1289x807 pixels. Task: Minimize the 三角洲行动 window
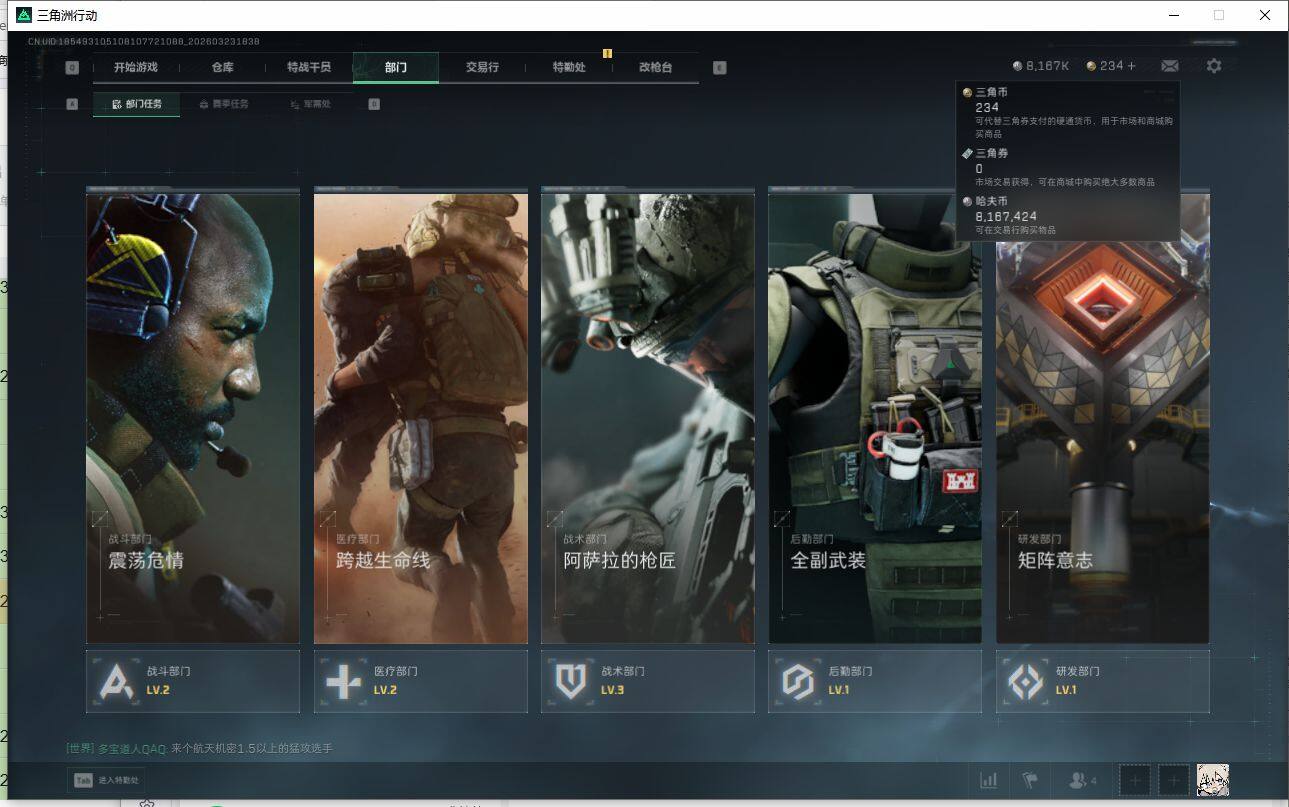coord(1174,15)
